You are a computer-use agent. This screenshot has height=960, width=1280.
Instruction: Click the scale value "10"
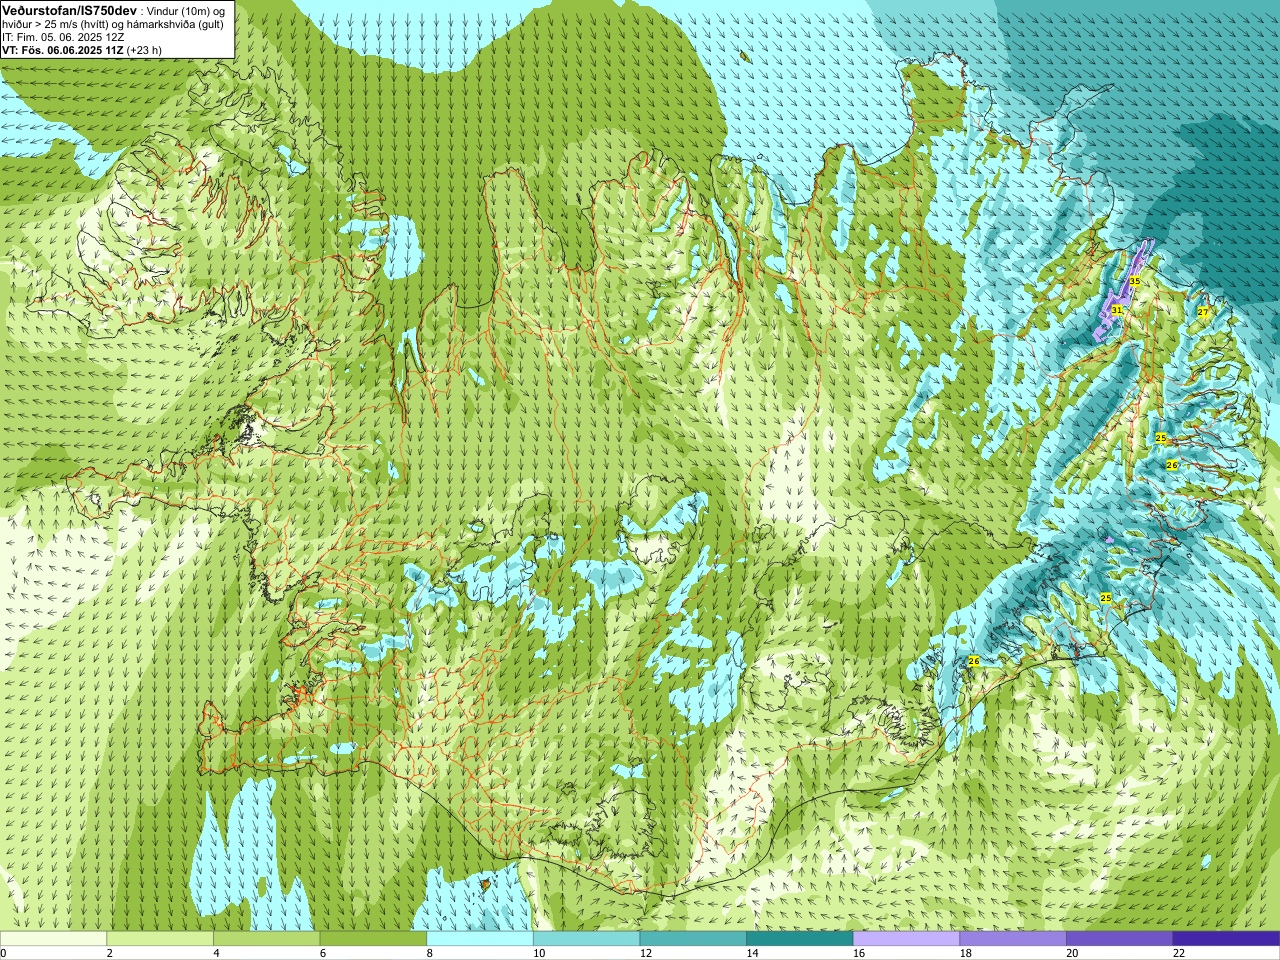point(539,954)
